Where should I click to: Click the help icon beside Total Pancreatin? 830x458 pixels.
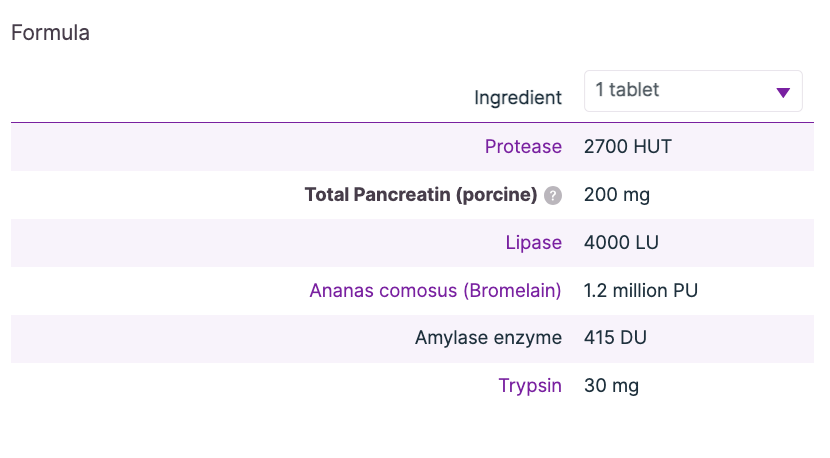tap(553, 196)
